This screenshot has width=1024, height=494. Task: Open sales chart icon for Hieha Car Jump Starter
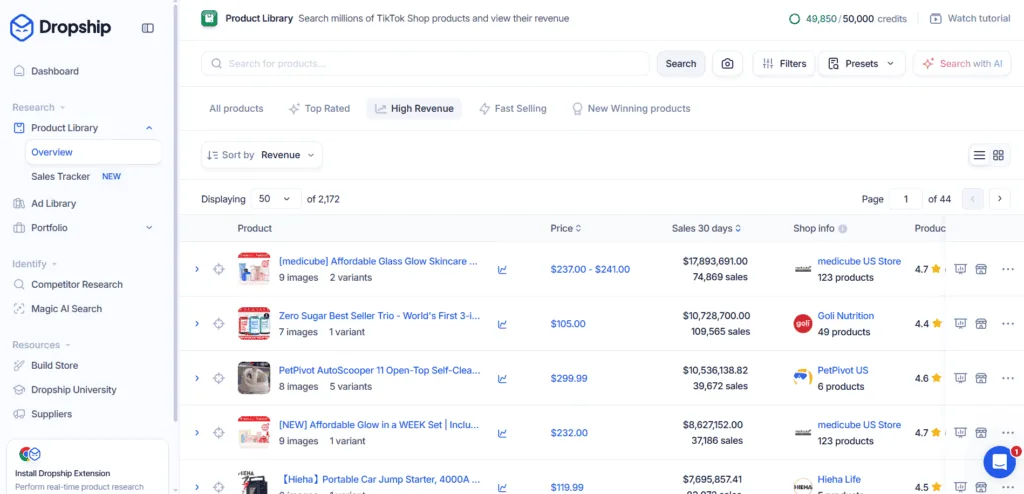coord(502,487)
